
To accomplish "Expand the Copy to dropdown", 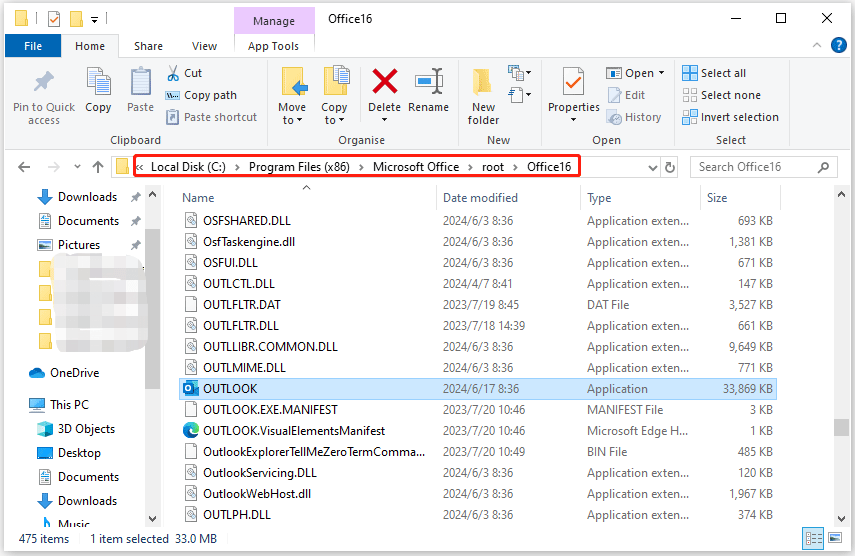I will click(334, 121).
